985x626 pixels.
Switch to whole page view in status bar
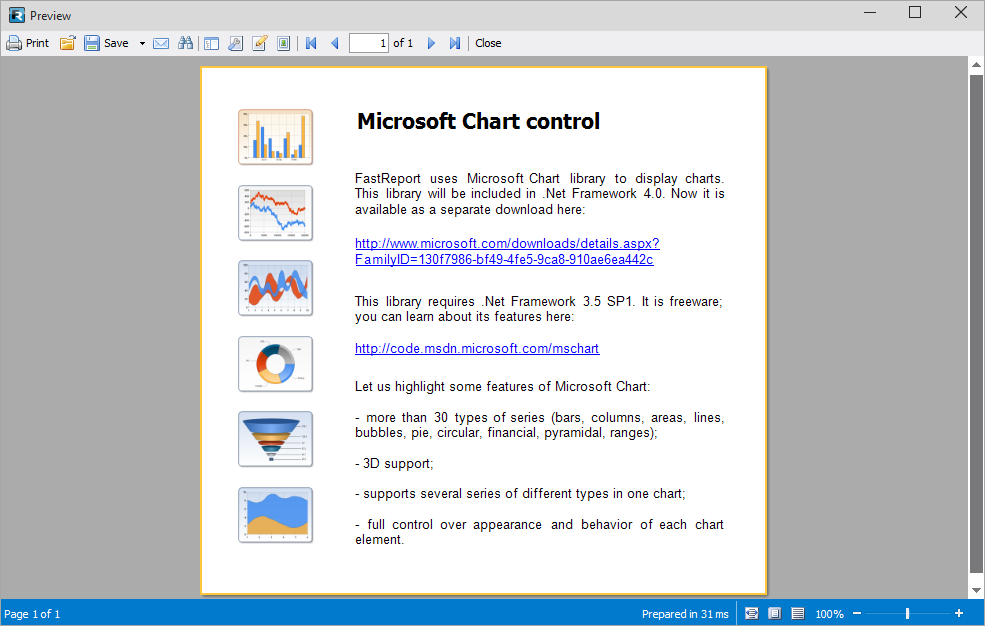[774, 613]
